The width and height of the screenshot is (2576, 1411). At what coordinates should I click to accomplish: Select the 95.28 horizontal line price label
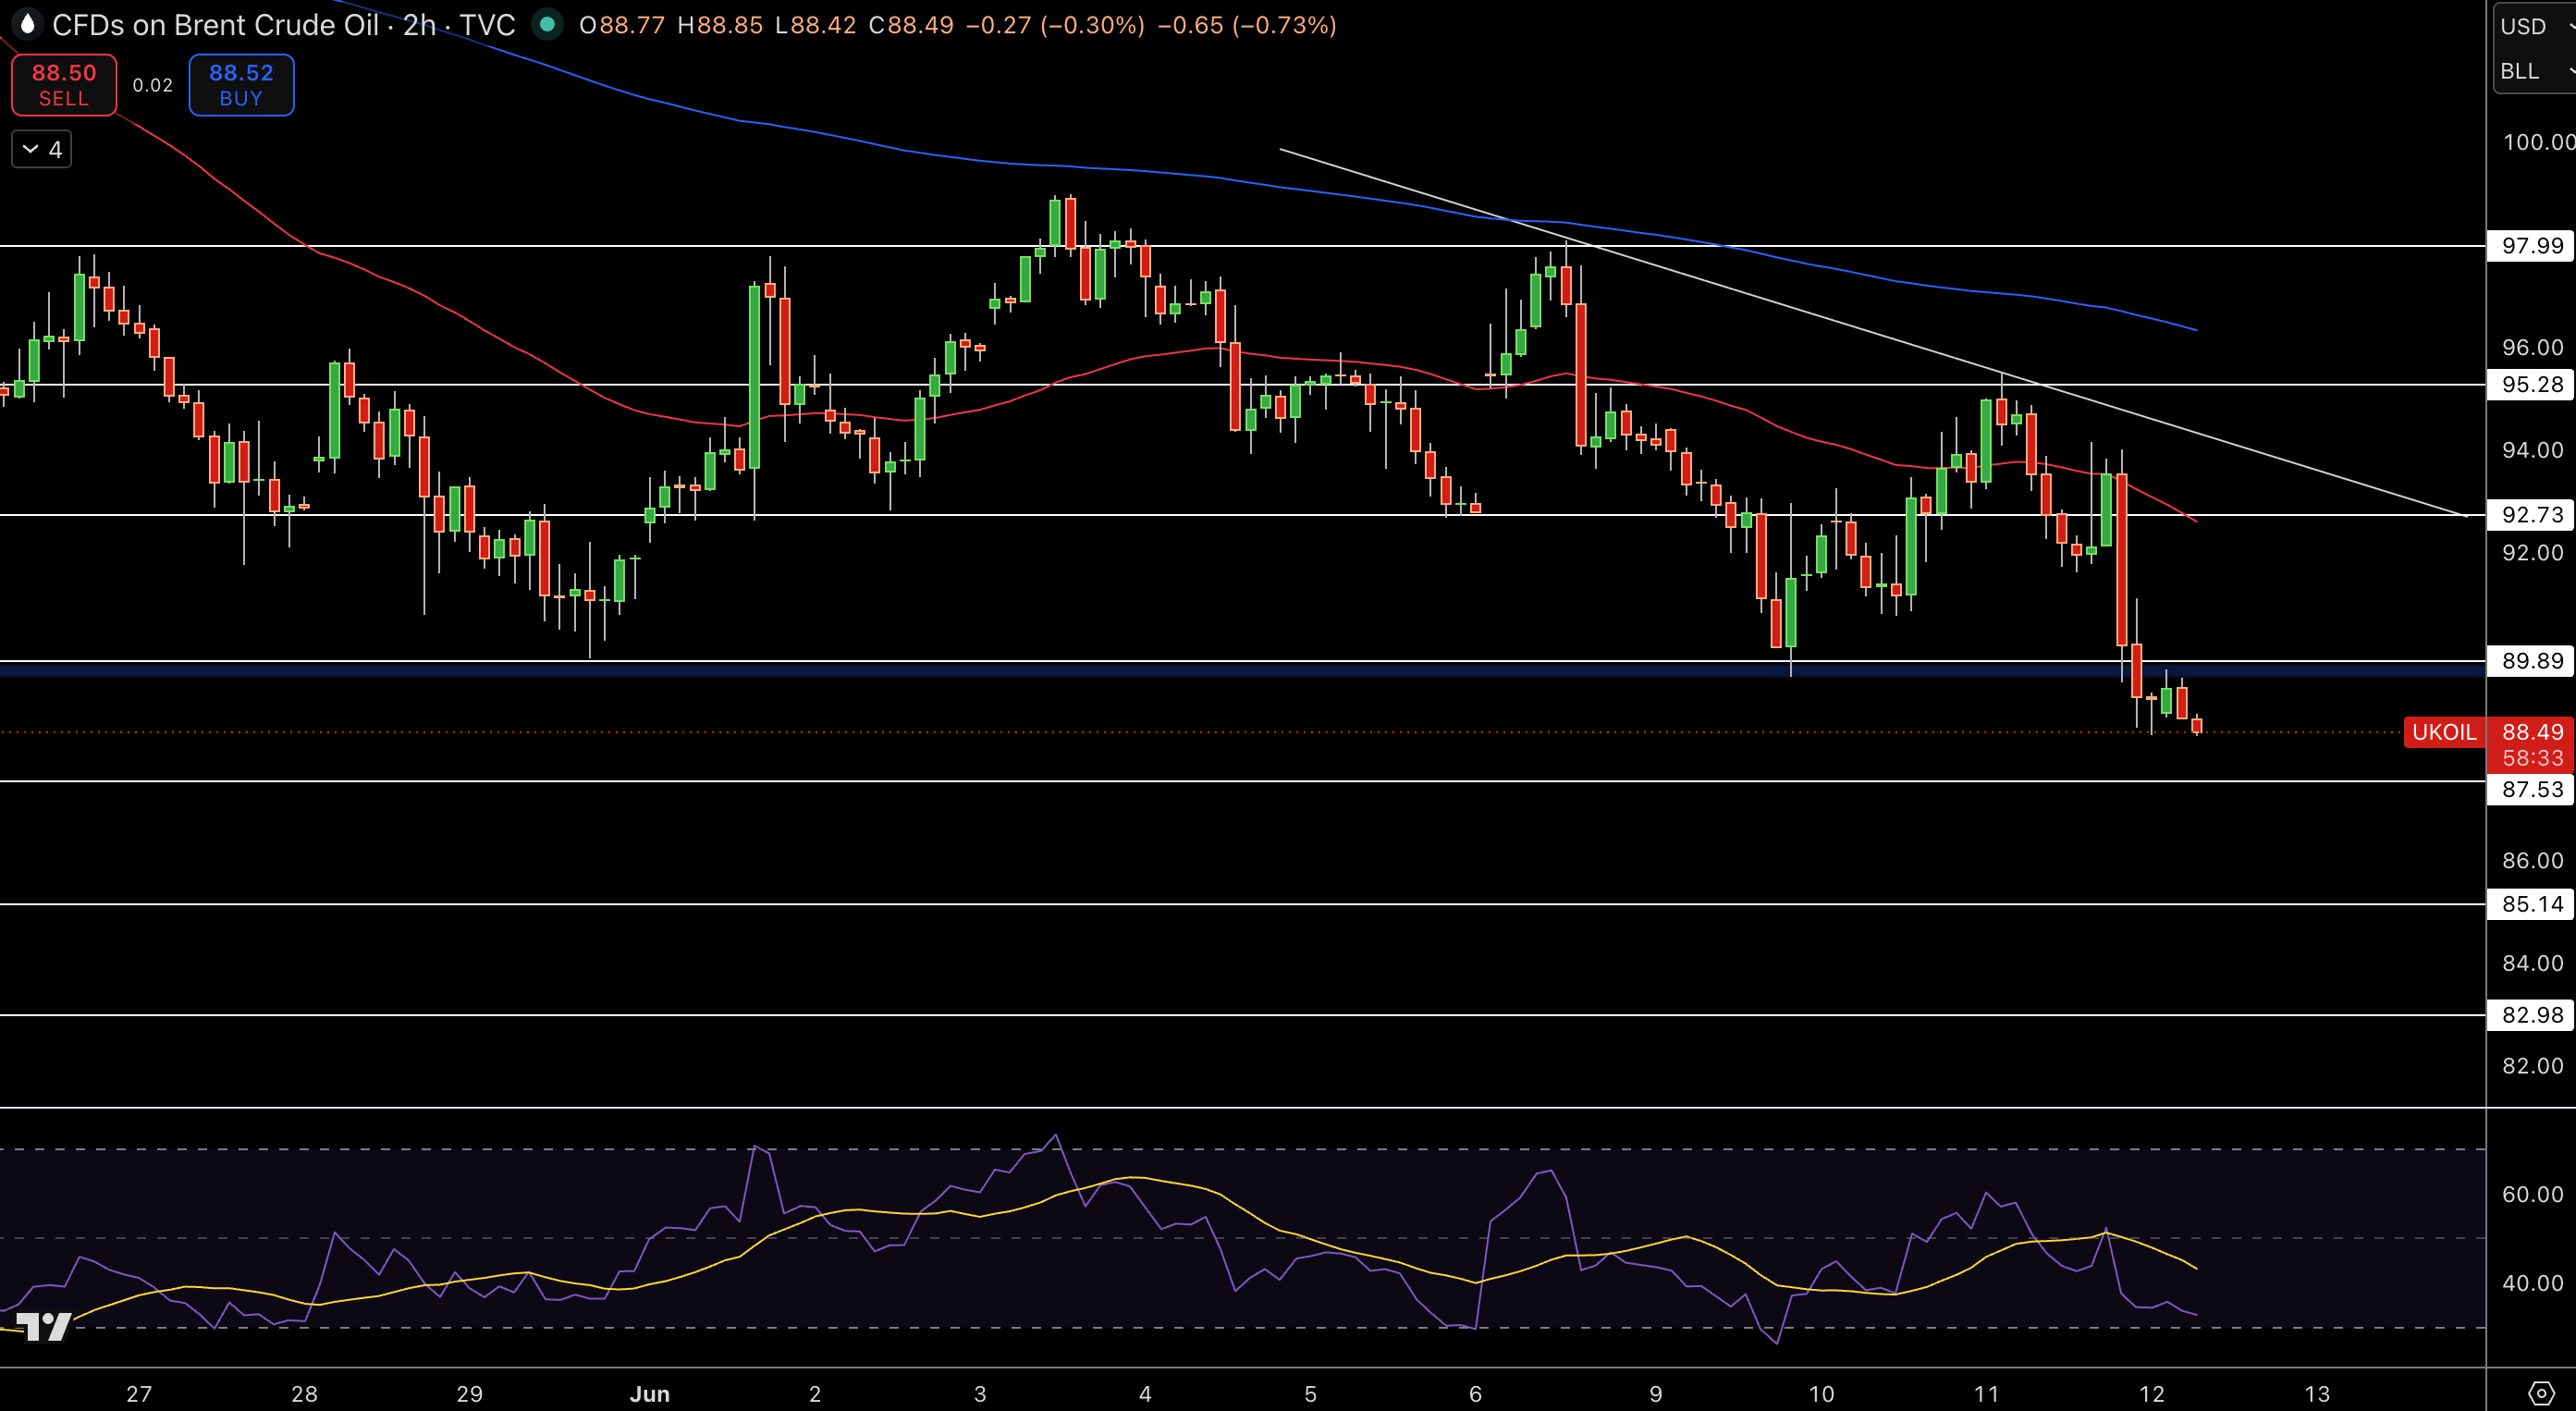(2531, 384)
